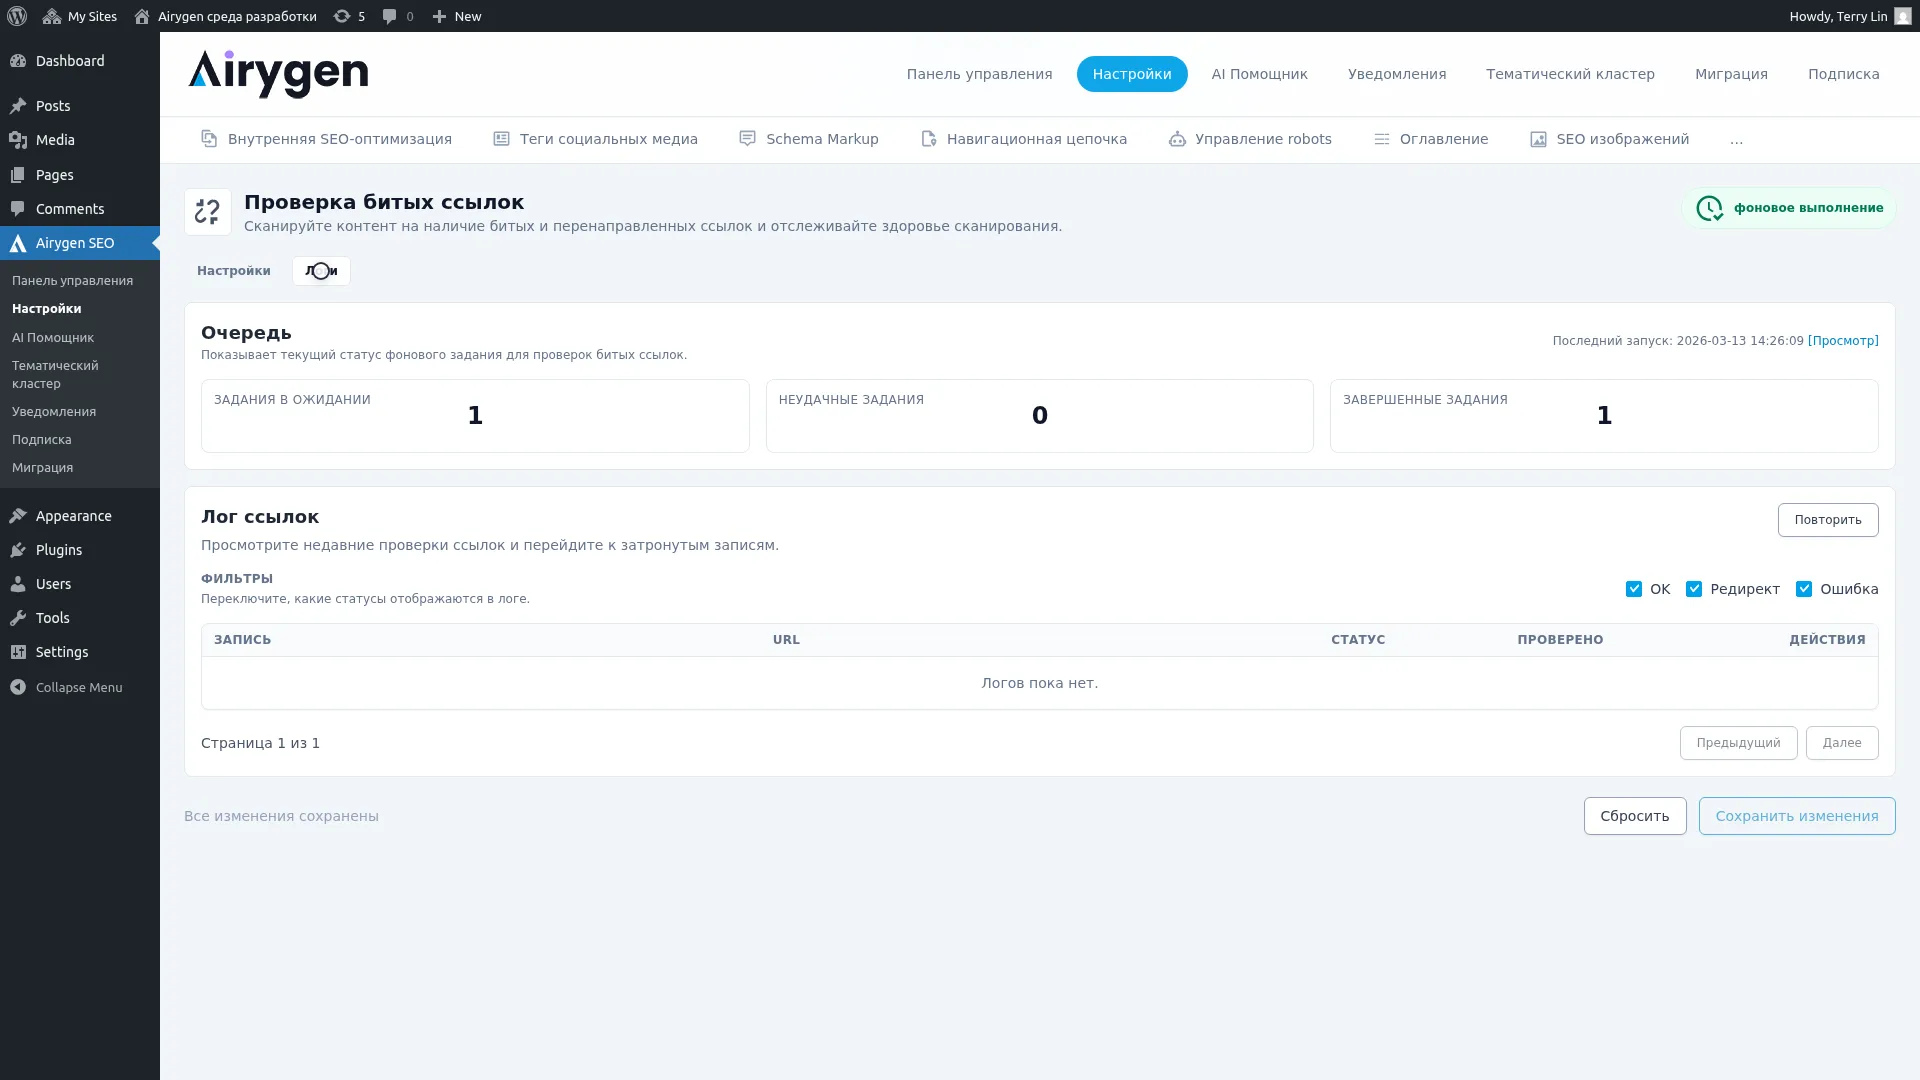Open My Sites menu in admin bar
This screenshot has height=1080, width=1920.
tap(80, 16)
